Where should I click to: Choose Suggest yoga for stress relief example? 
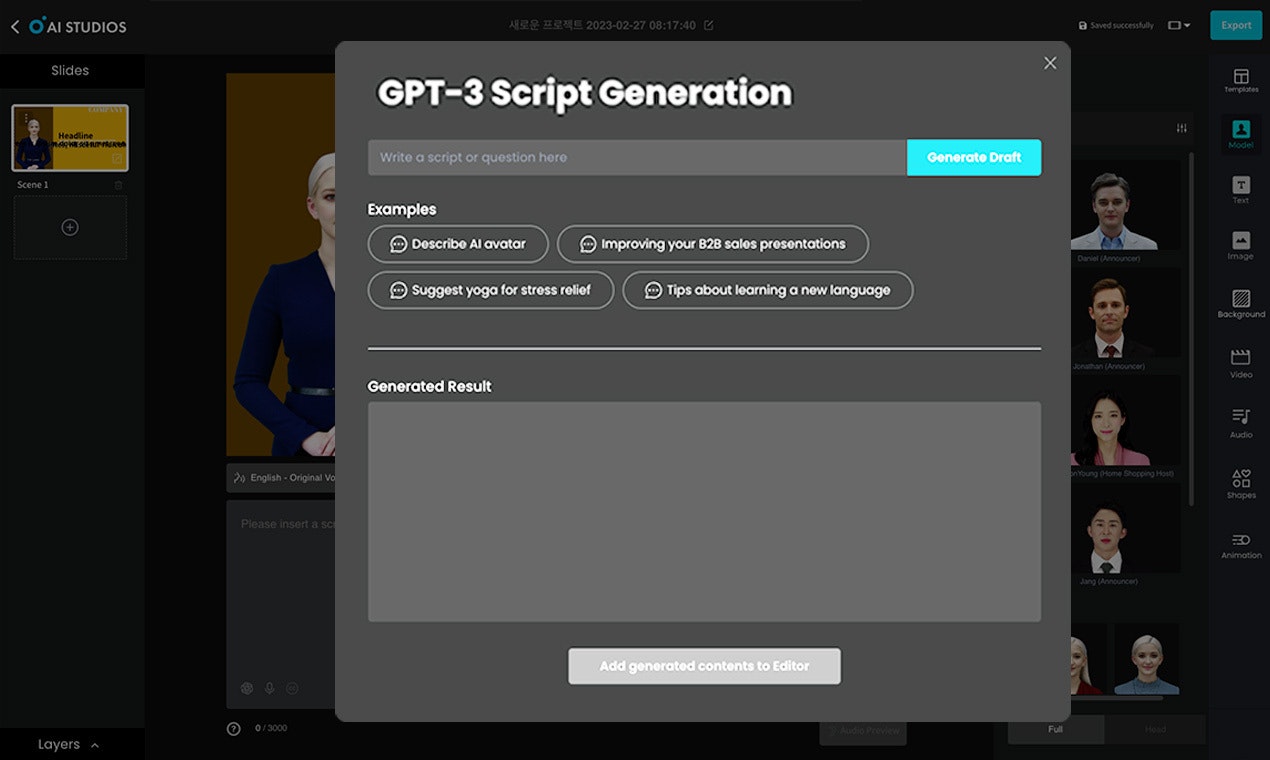point(491,290)
